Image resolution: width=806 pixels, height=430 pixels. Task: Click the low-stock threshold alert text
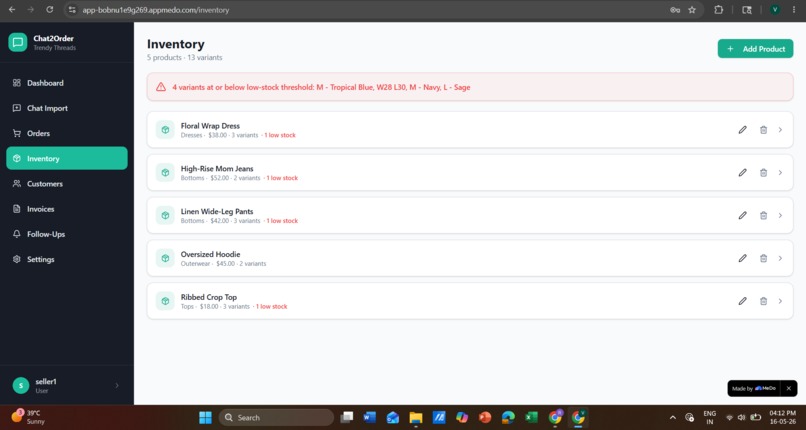(321, 87)
